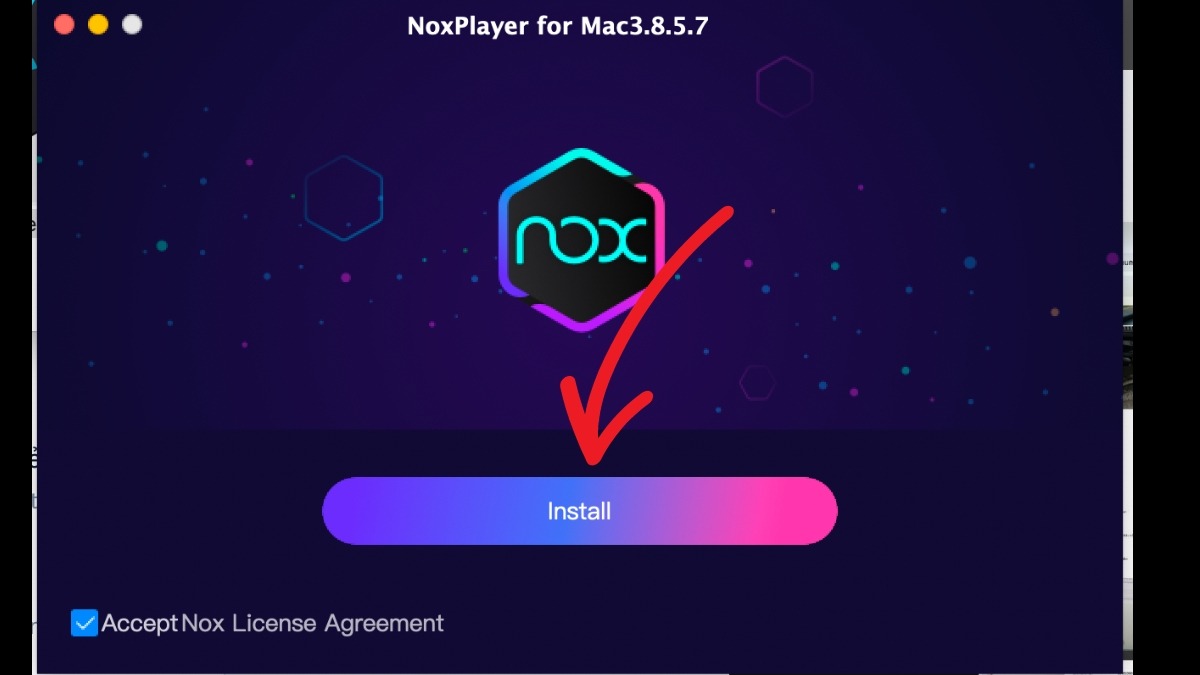Viewport: 1200px width, 675px height.
Task: Minimize the installer with the yellow button
Action: (98, 25)
